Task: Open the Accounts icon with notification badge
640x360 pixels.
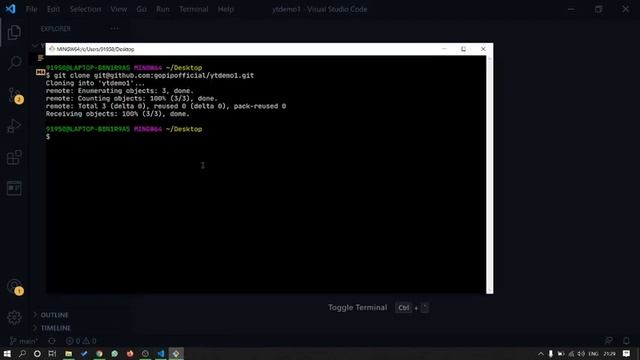Action: pyautogui.click(x=15, y=287)
